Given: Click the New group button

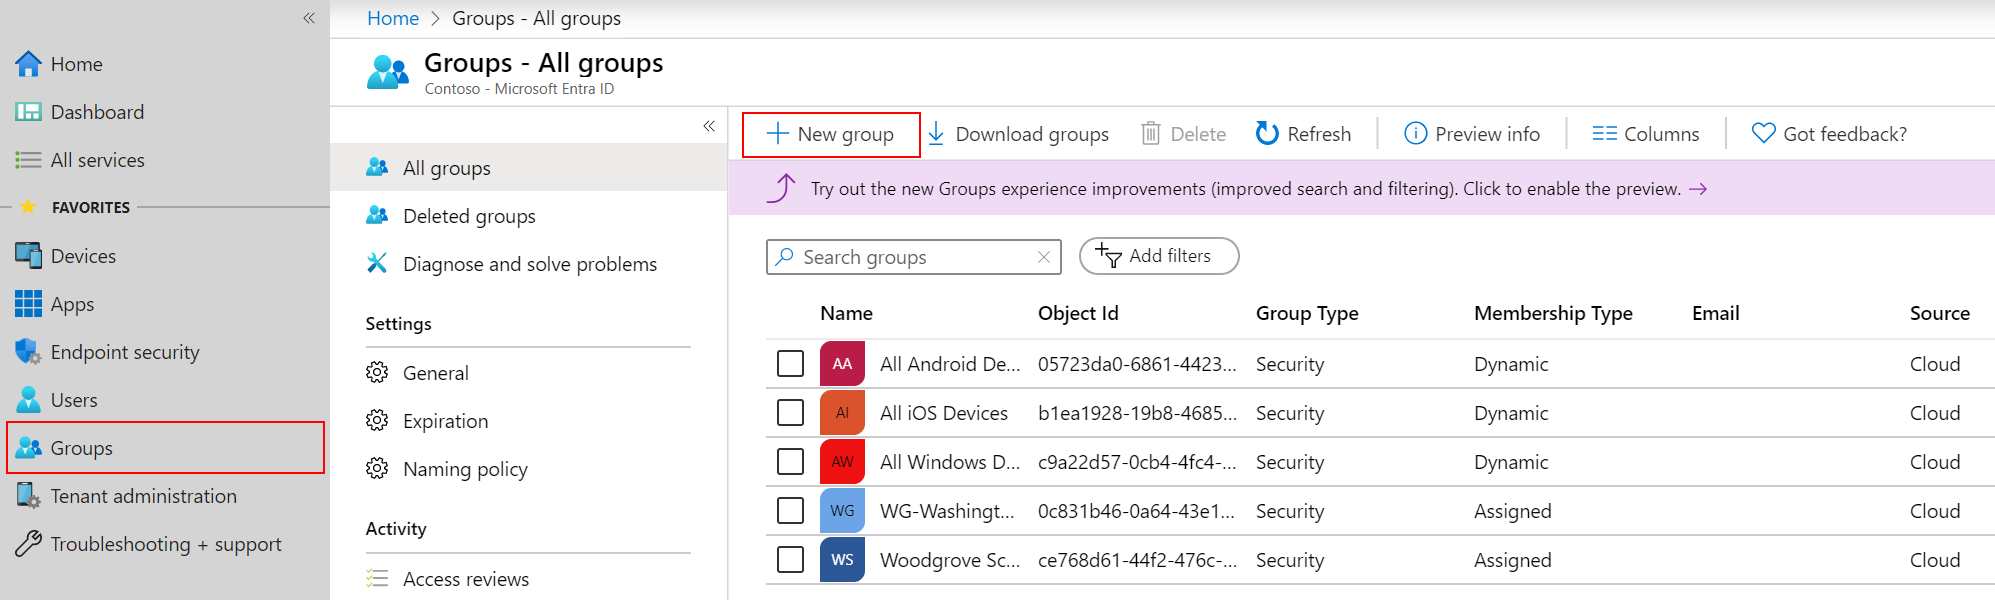Looking at the screenshot, I should (x=831, y=134).
